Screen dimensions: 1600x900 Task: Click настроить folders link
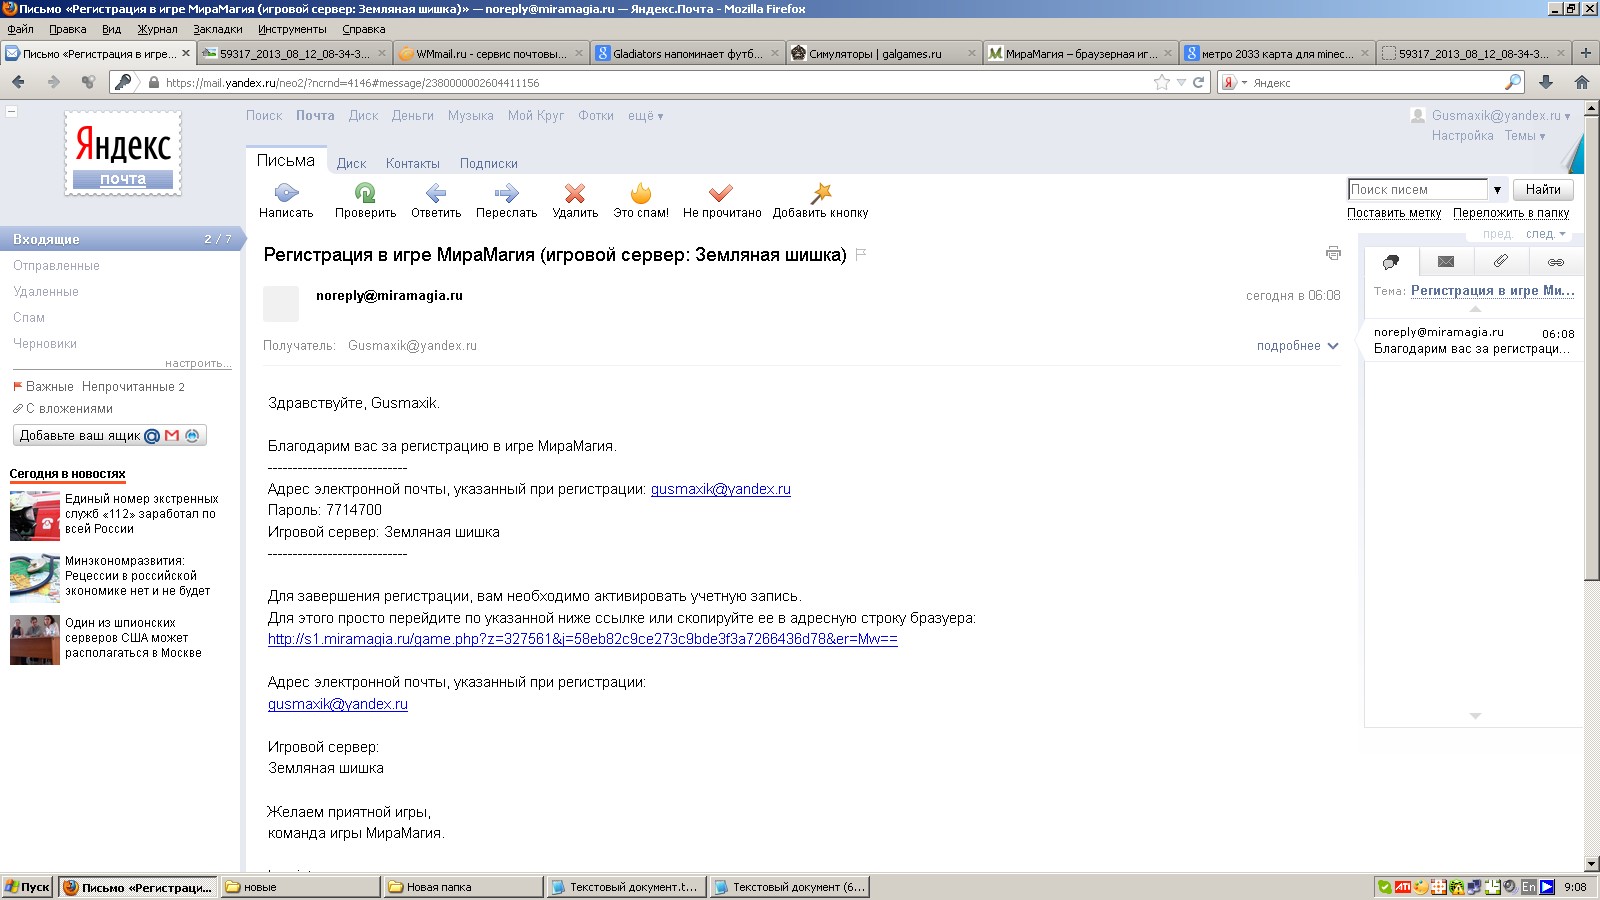[x=198, y=363]
